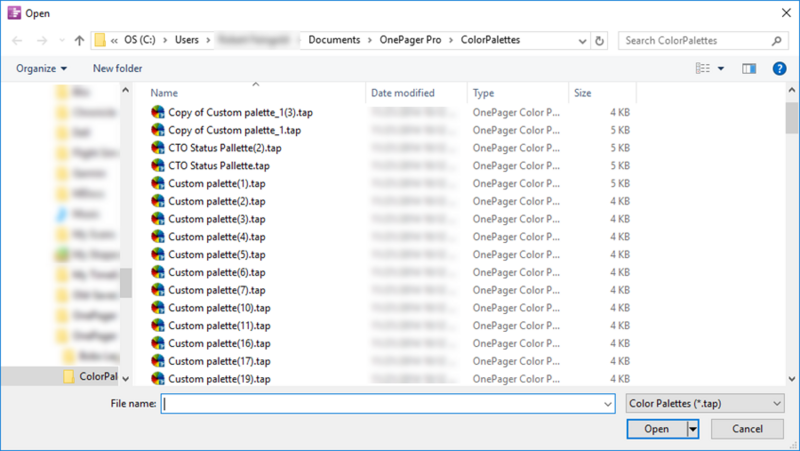The image size is (800, 451).
Task: Refresh the ColorPalettes folder listing
Action: point(599,40)
